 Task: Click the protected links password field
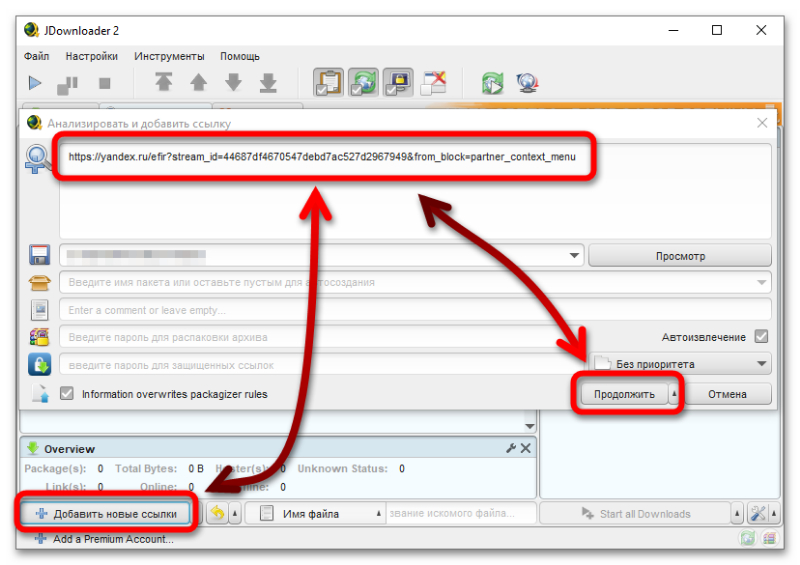click(321, 365)
